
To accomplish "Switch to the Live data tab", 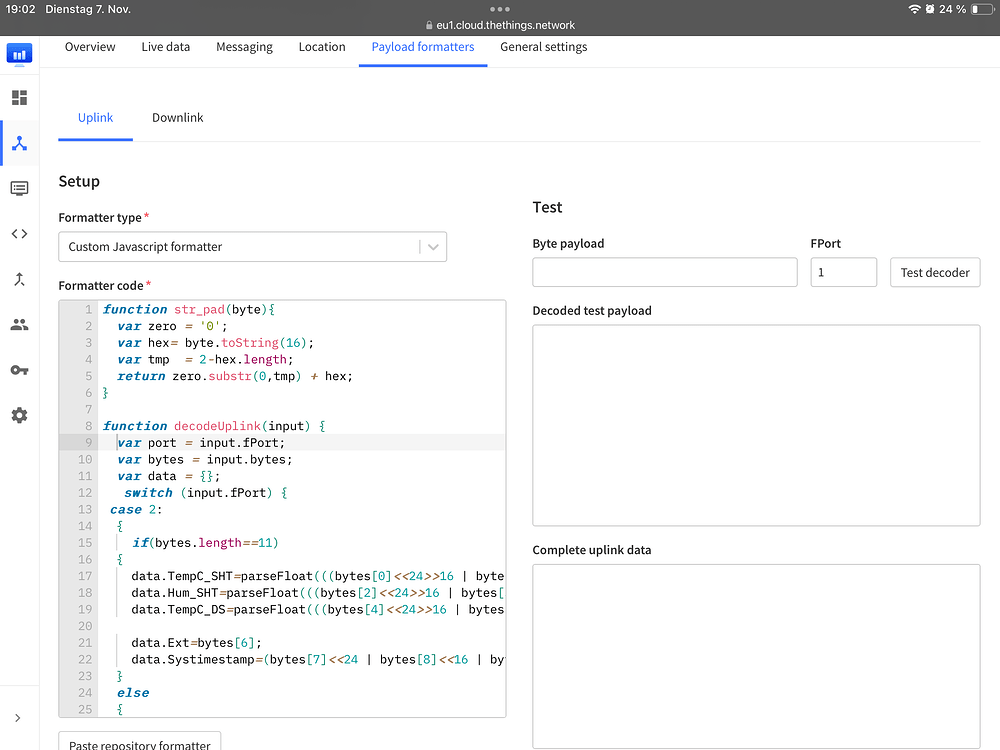I will pos(166,47).
